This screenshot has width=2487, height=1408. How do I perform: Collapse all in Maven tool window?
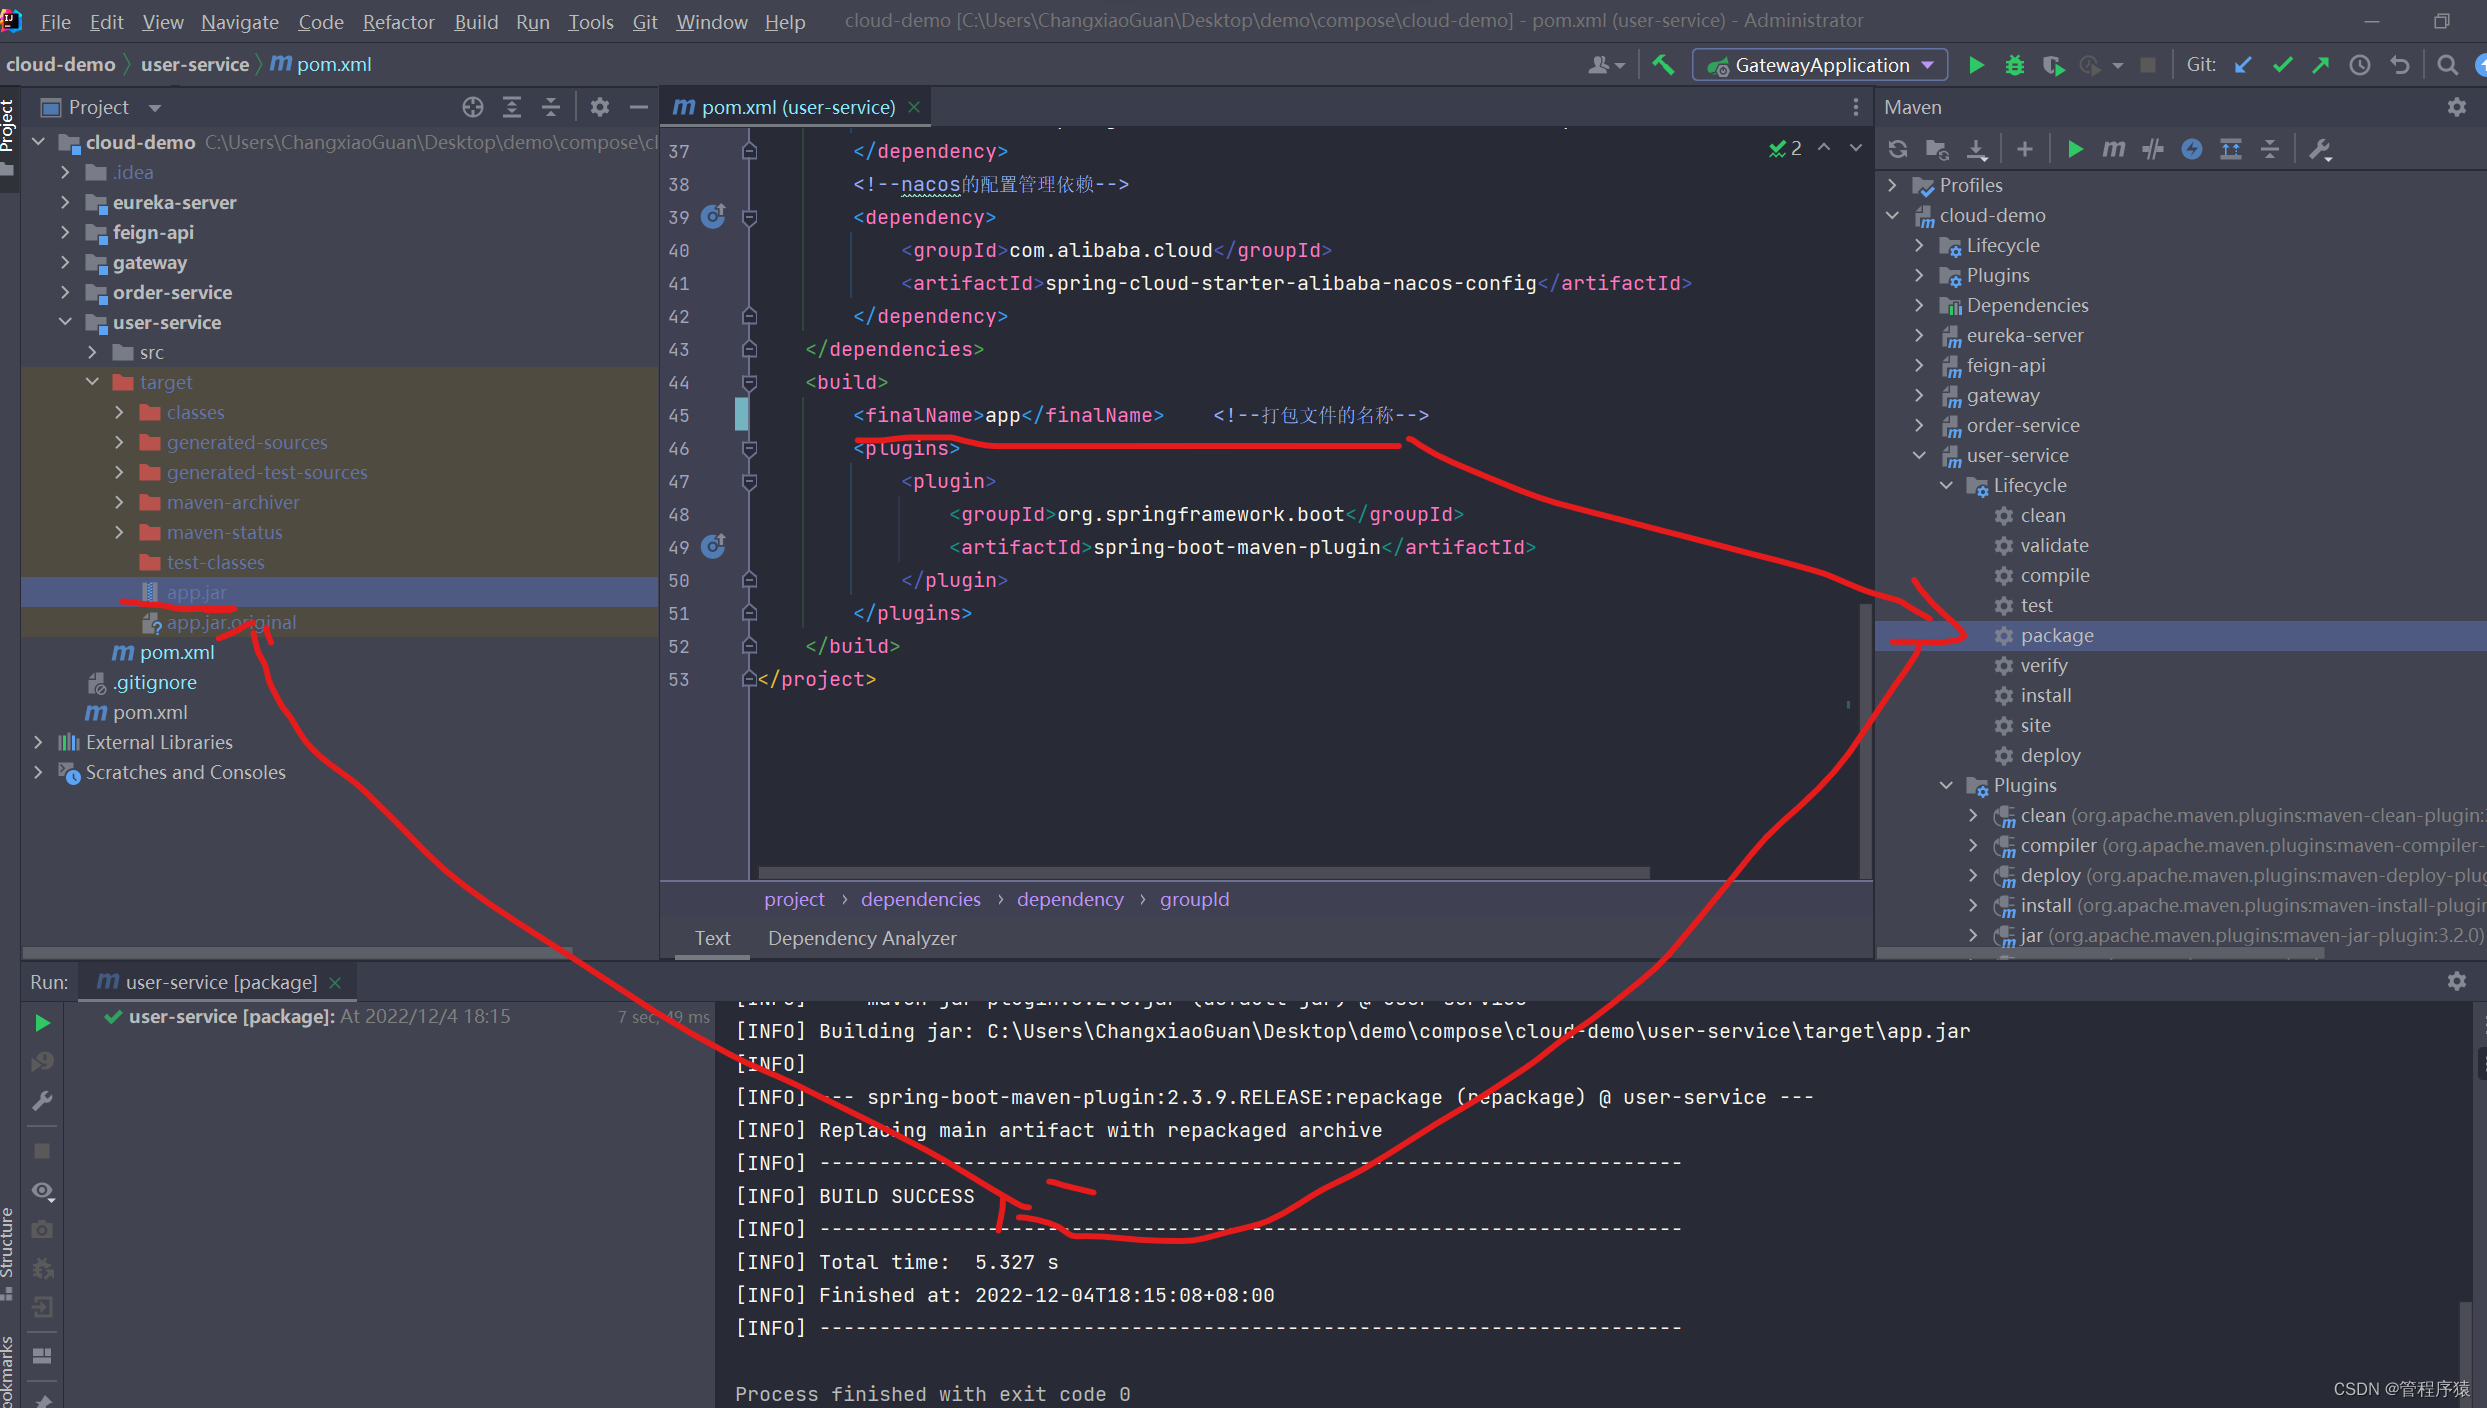[x=2270, y=149]
